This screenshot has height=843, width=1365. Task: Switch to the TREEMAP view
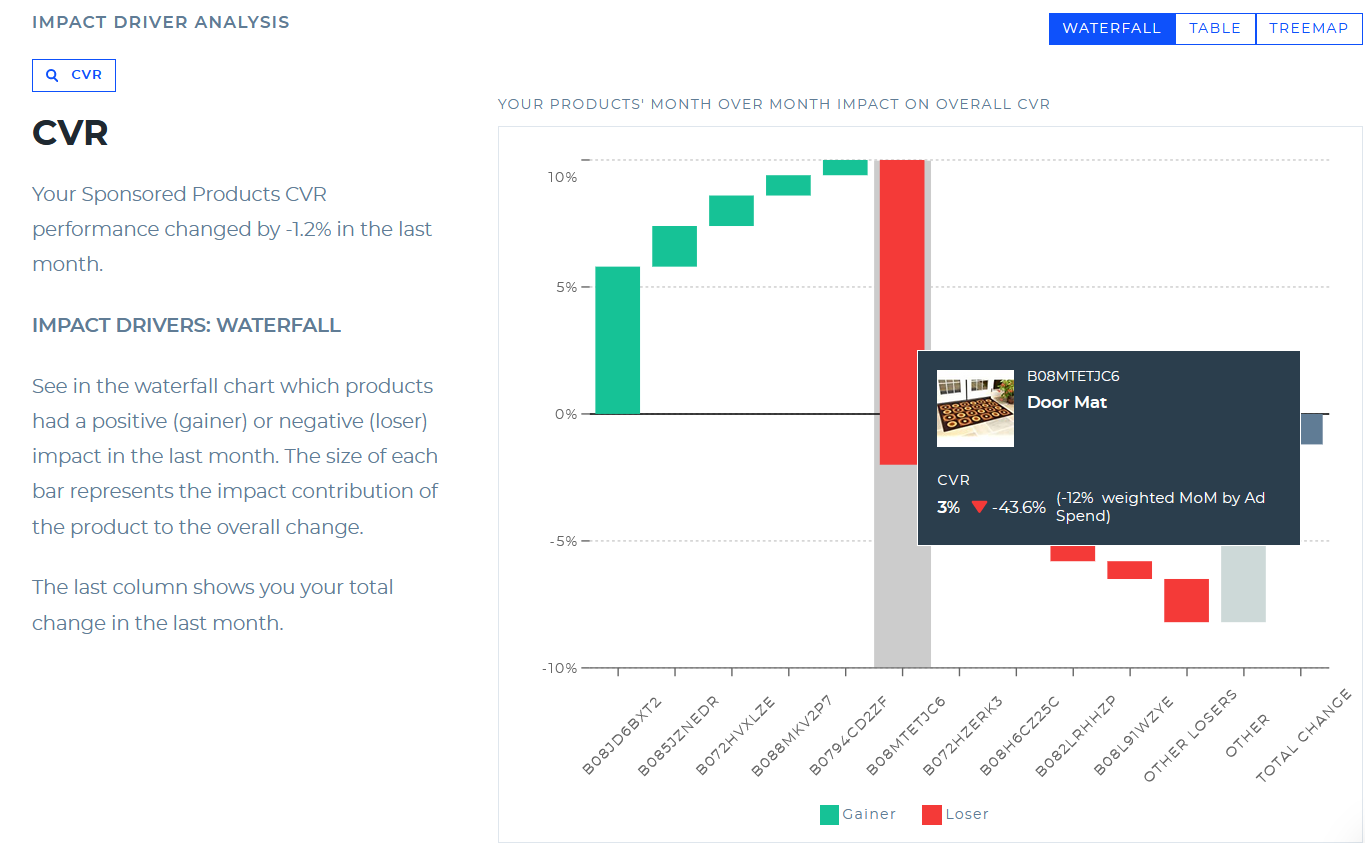[x=1308, y=28]
